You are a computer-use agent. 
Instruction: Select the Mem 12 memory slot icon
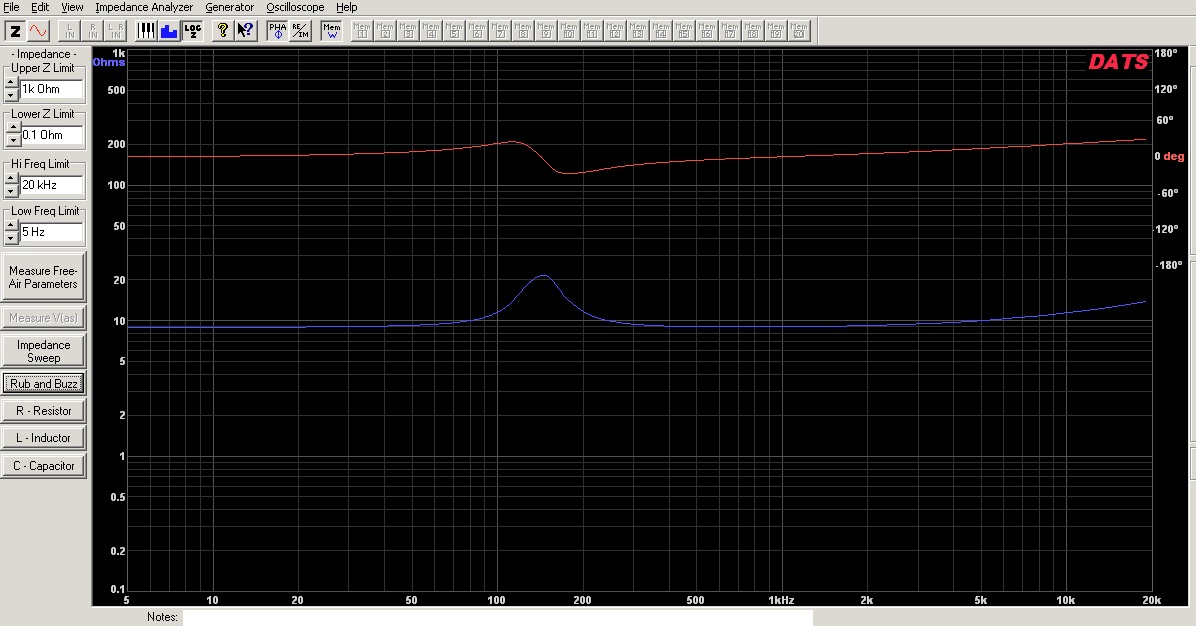pyautogui.click(x=615, y=31)
